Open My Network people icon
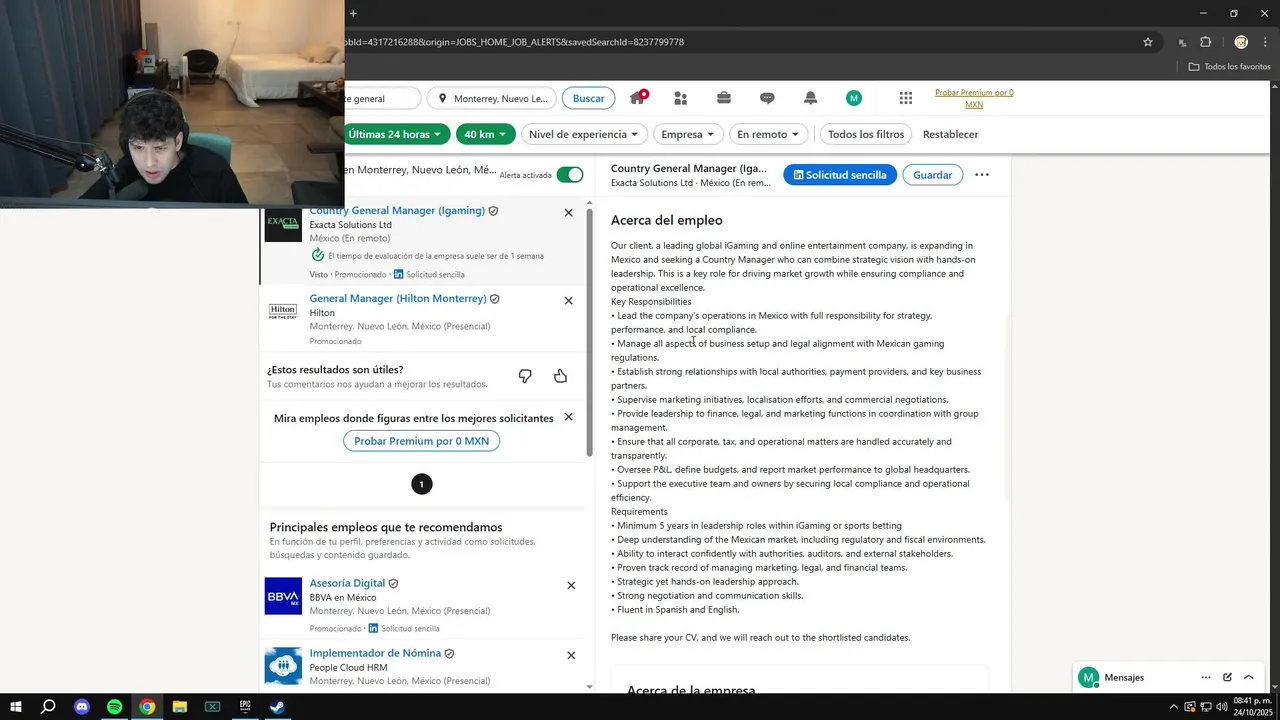 pos(681,98)
